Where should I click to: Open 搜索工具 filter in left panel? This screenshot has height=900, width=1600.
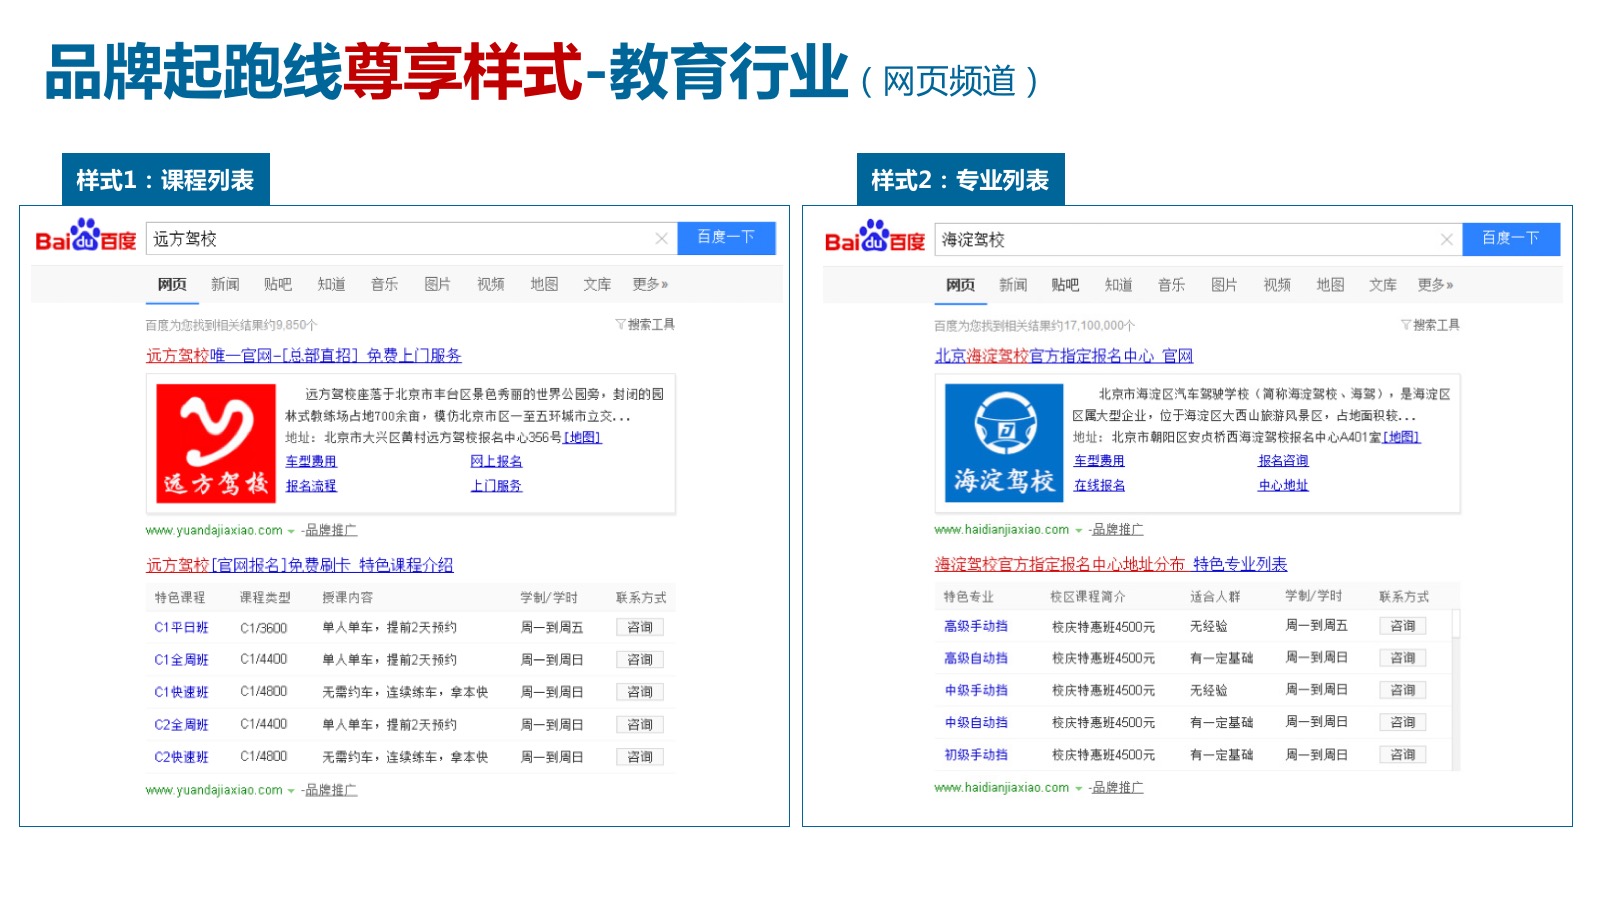(x=645, y=324)
